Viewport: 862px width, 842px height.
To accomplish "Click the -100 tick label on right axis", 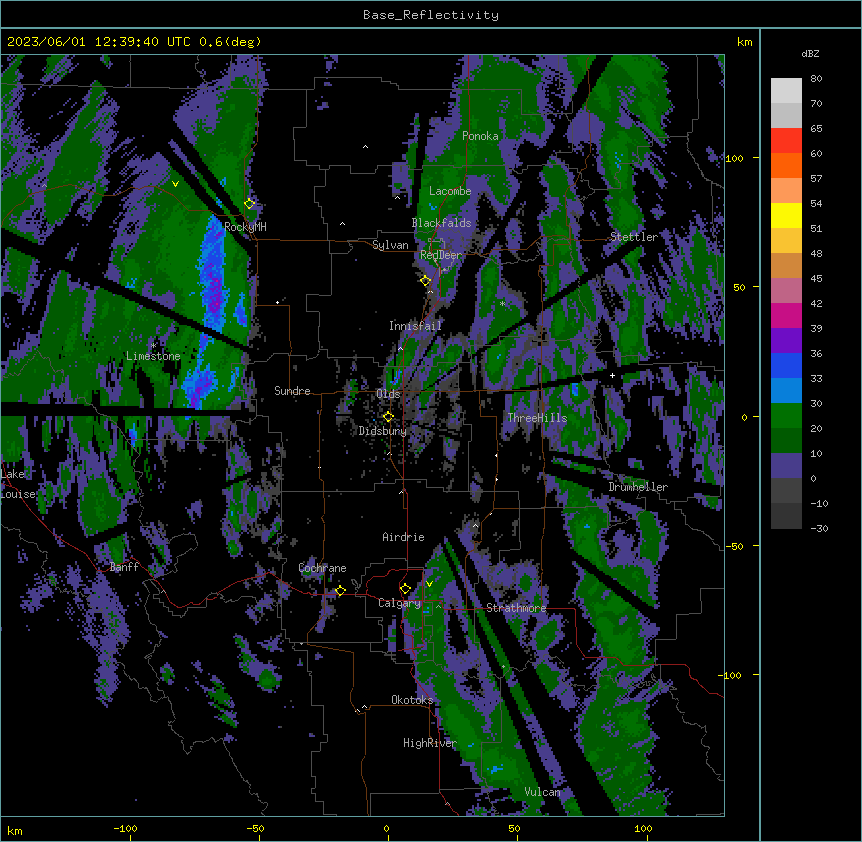I will 730,675.
